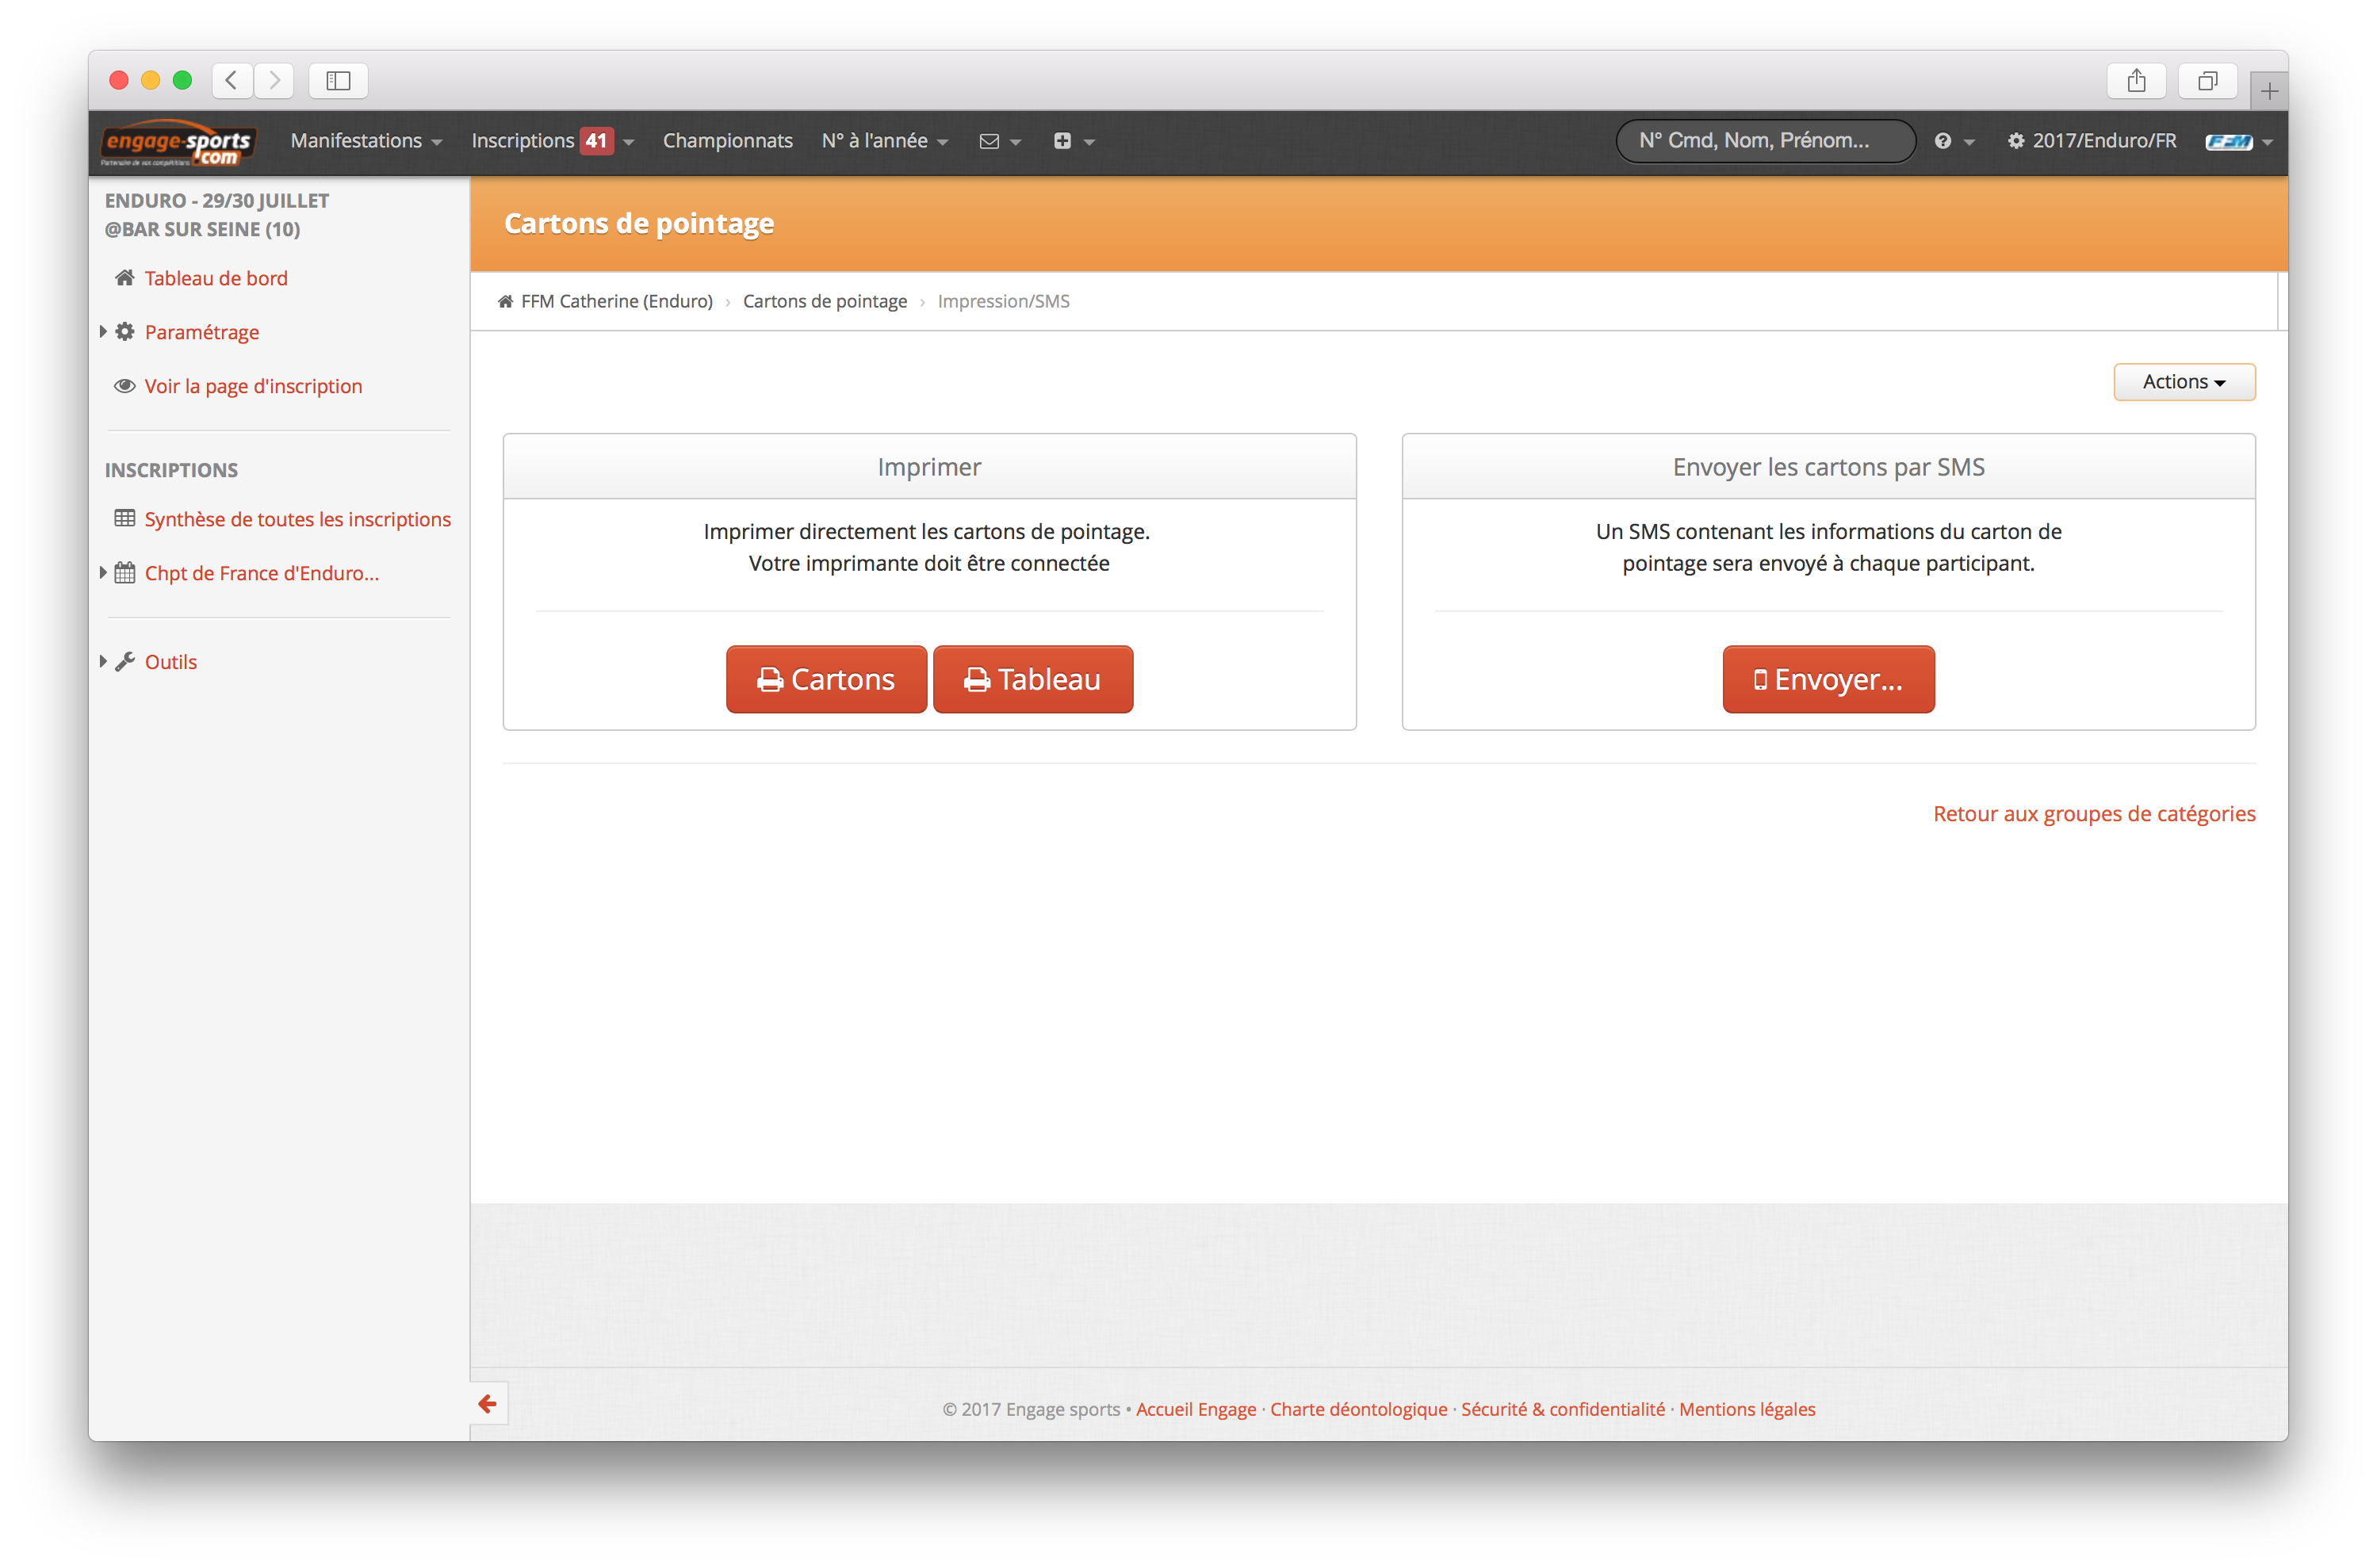This screenshot has height=1568, width=2377.
Task: Print the Tableau
Action: point(1032,679)
